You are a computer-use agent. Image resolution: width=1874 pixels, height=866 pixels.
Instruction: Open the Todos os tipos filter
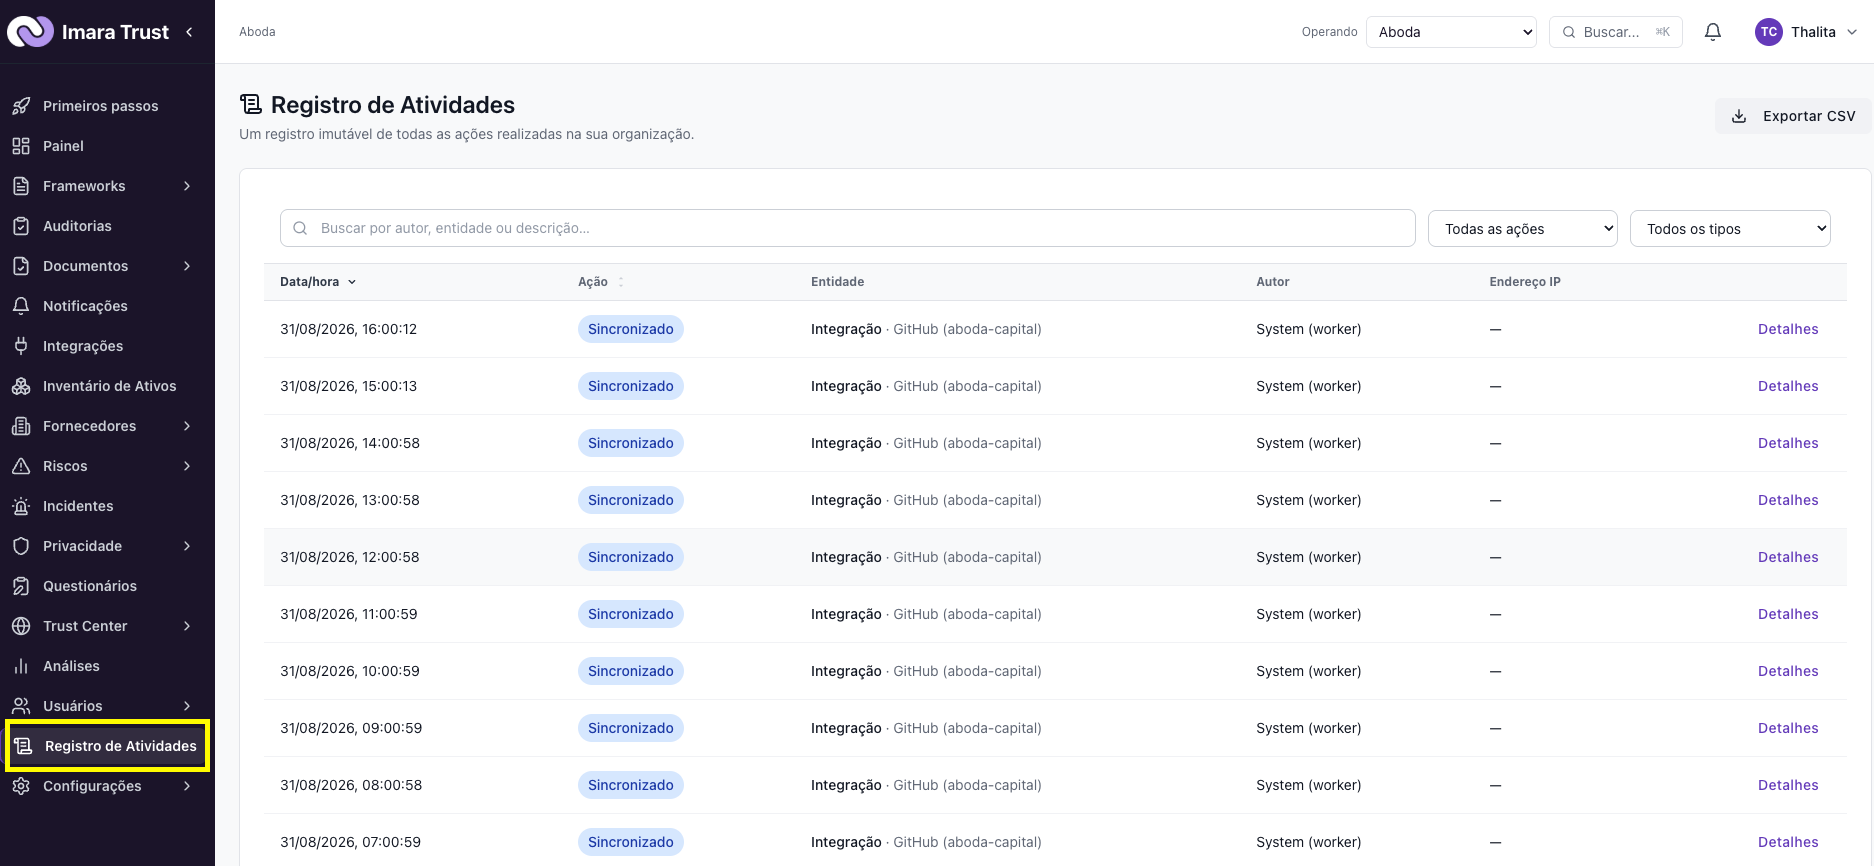(1730, 229)
